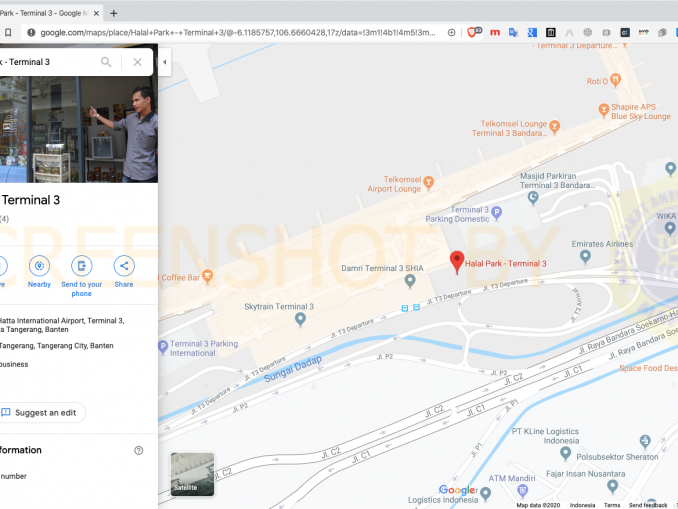
Task: Click the Sungai Dadap river label
Action: pyautogui.click(x=293, y=368)
